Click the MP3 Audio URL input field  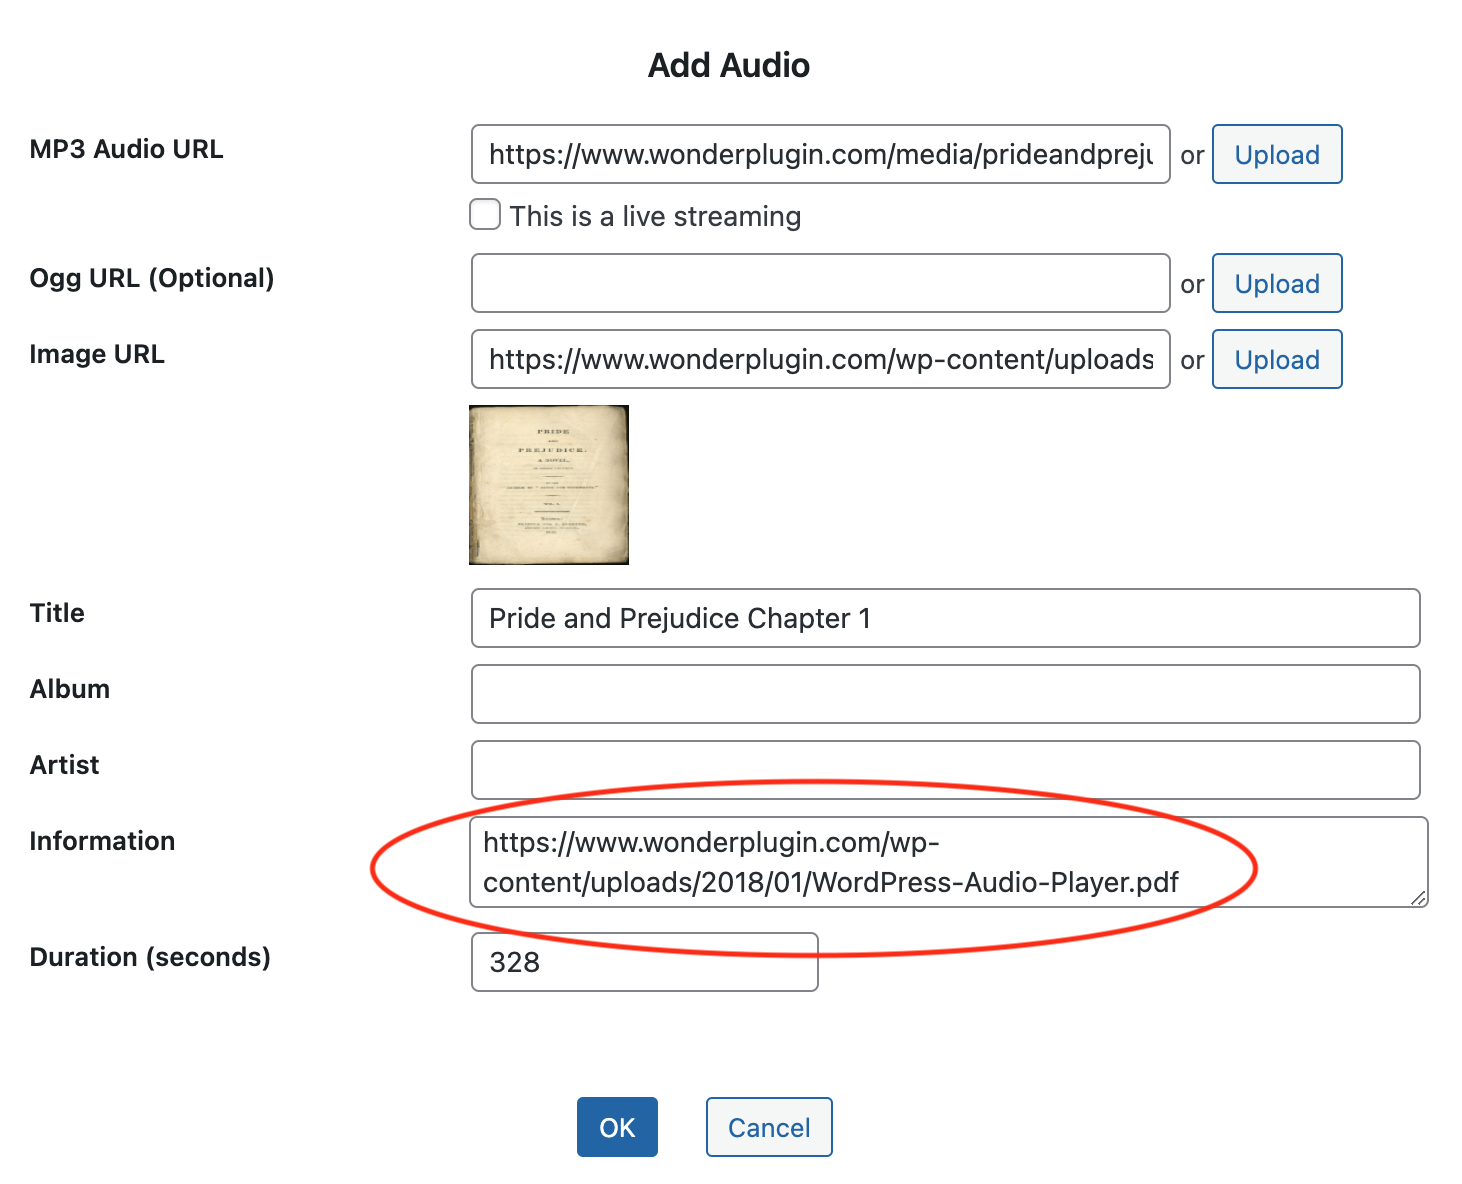[820, 154]
